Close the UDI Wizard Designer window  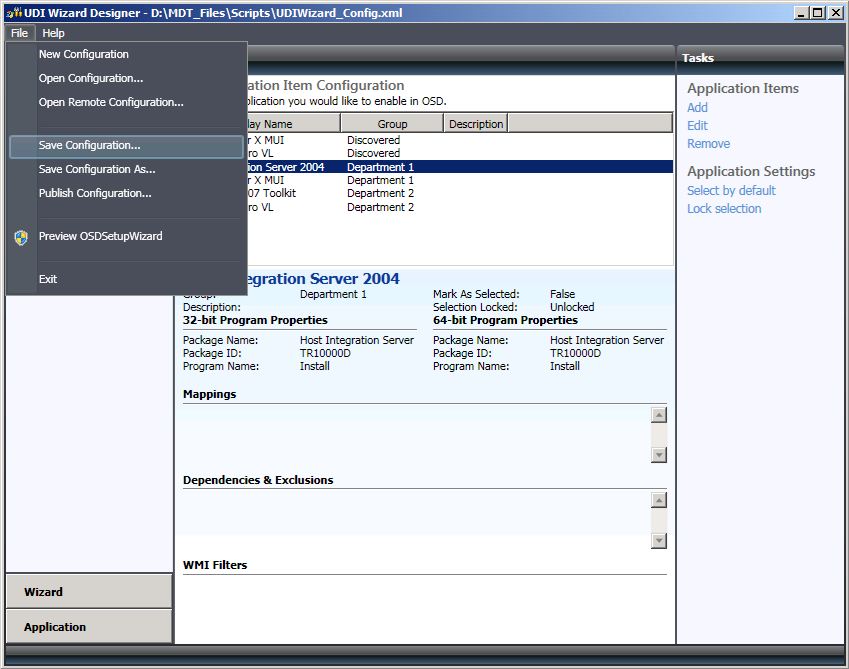point(835,12)
